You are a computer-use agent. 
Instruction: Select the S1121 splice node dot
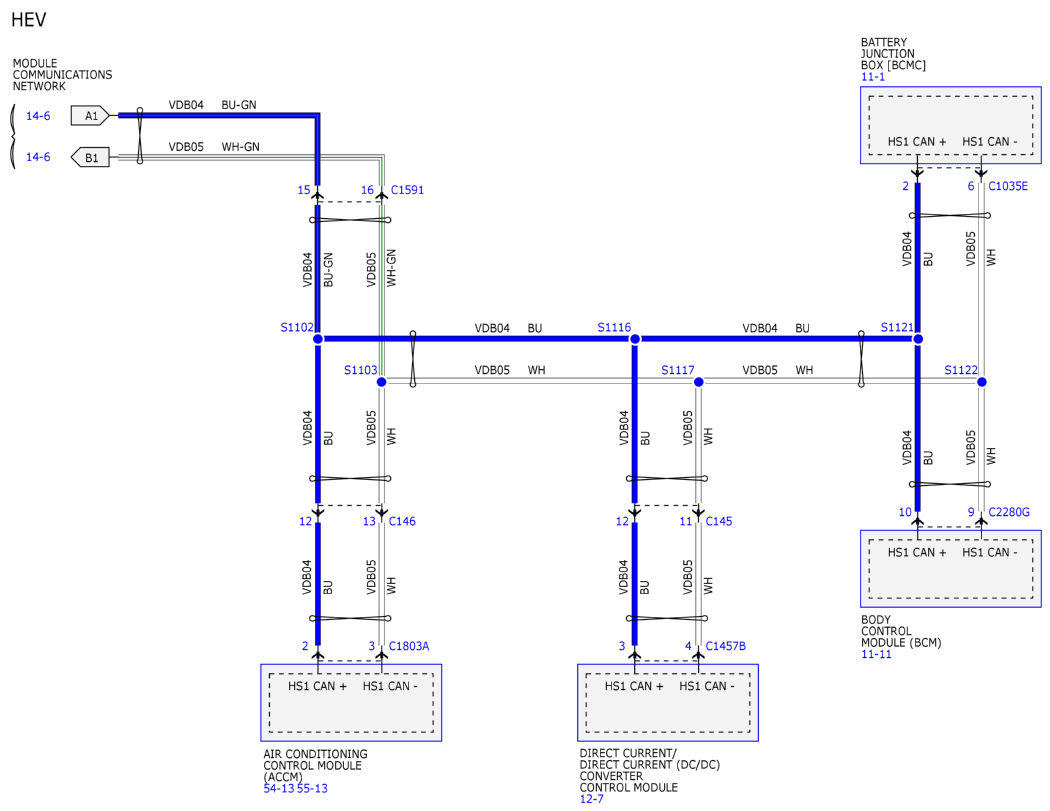click(x=918, y=340)
